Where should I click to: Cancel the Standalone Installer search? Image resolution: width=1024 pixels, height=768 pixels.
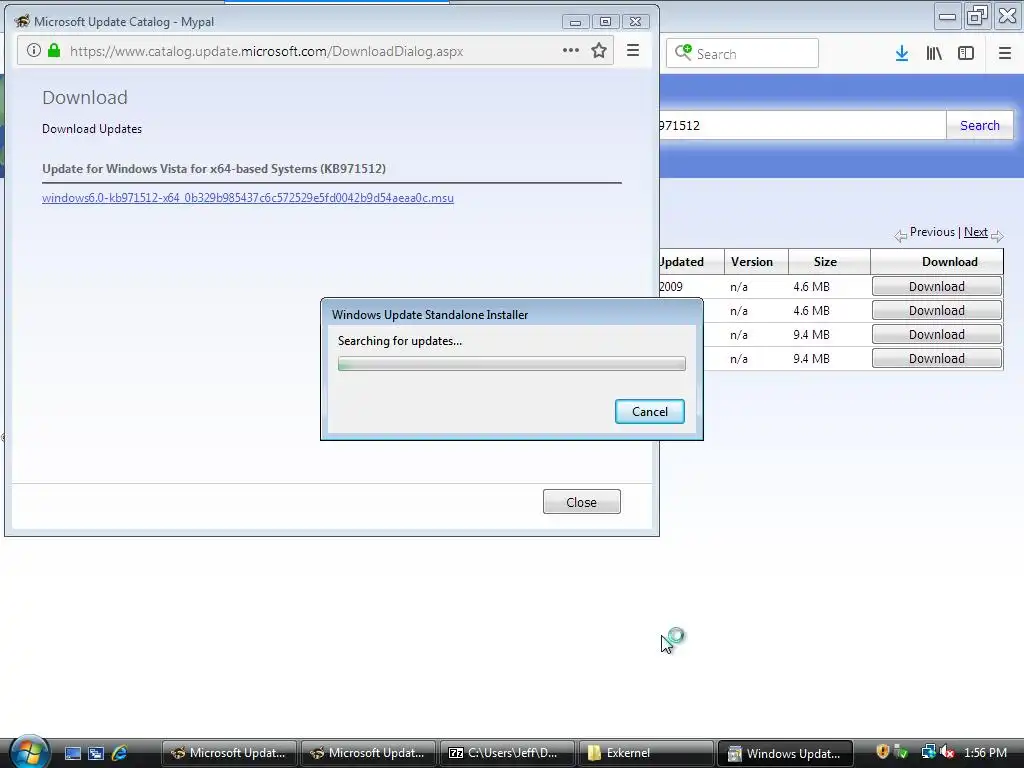tap(650, 411)
